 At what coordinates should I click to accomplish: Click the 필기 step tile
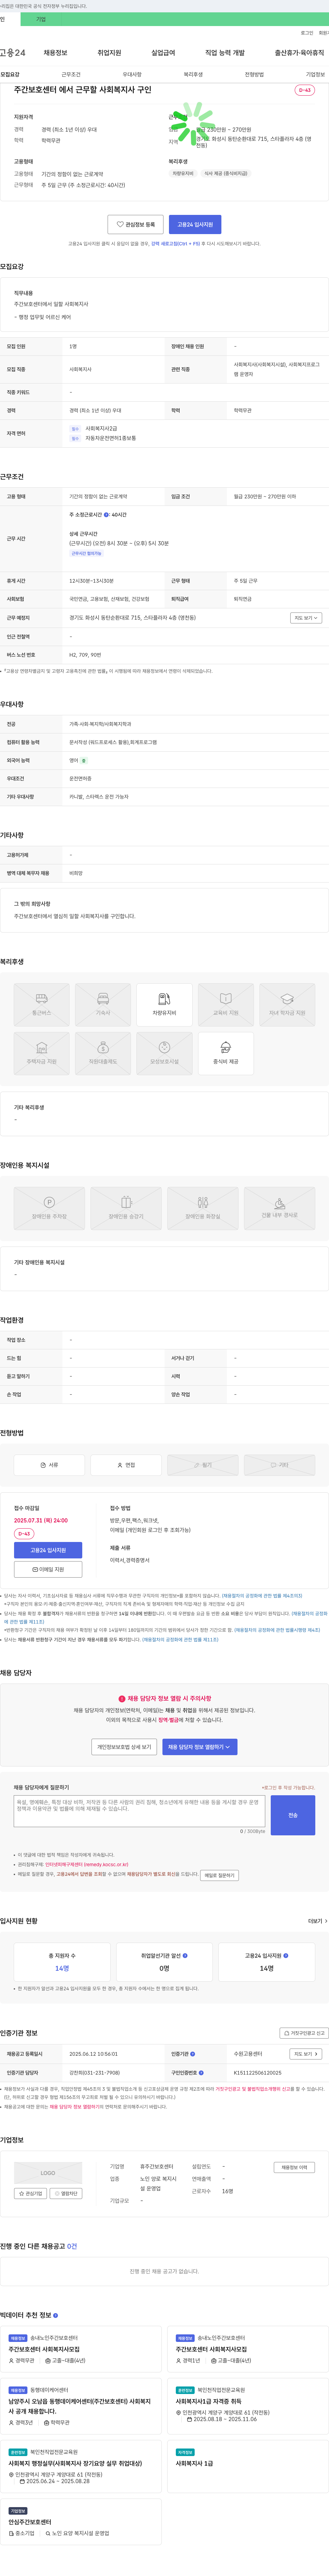[203, 1464]
